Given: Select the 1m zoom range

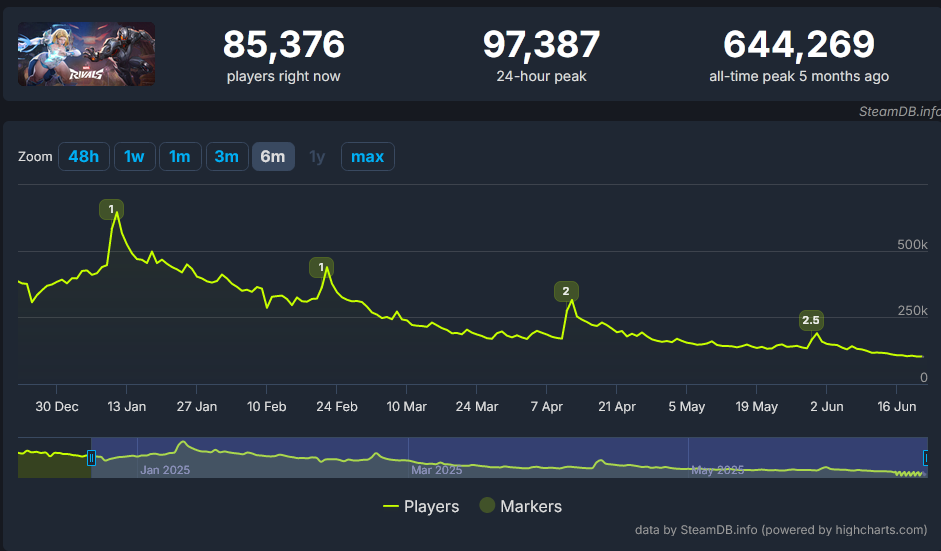Looking at the screenshot, I should click(x=180, y=157).
